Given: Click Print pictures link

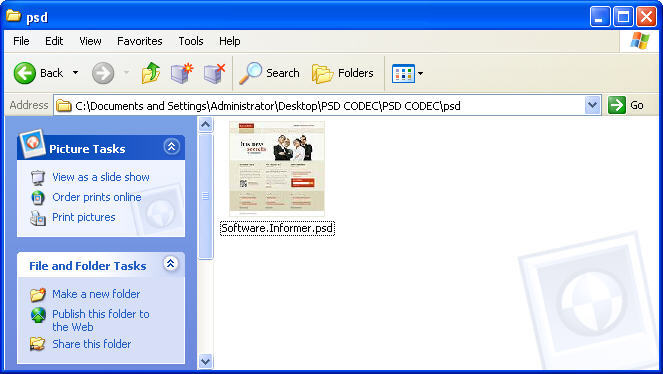Looking at the screenshot, I should point(84,217).
